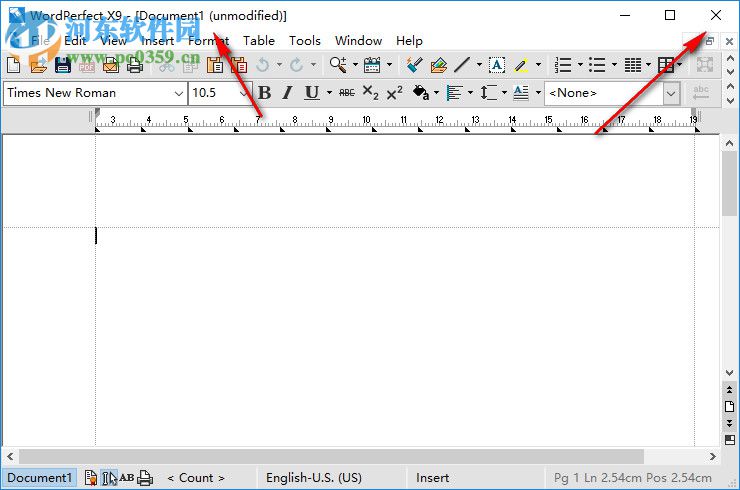Toggle Bold formatting

pos(265,93)
